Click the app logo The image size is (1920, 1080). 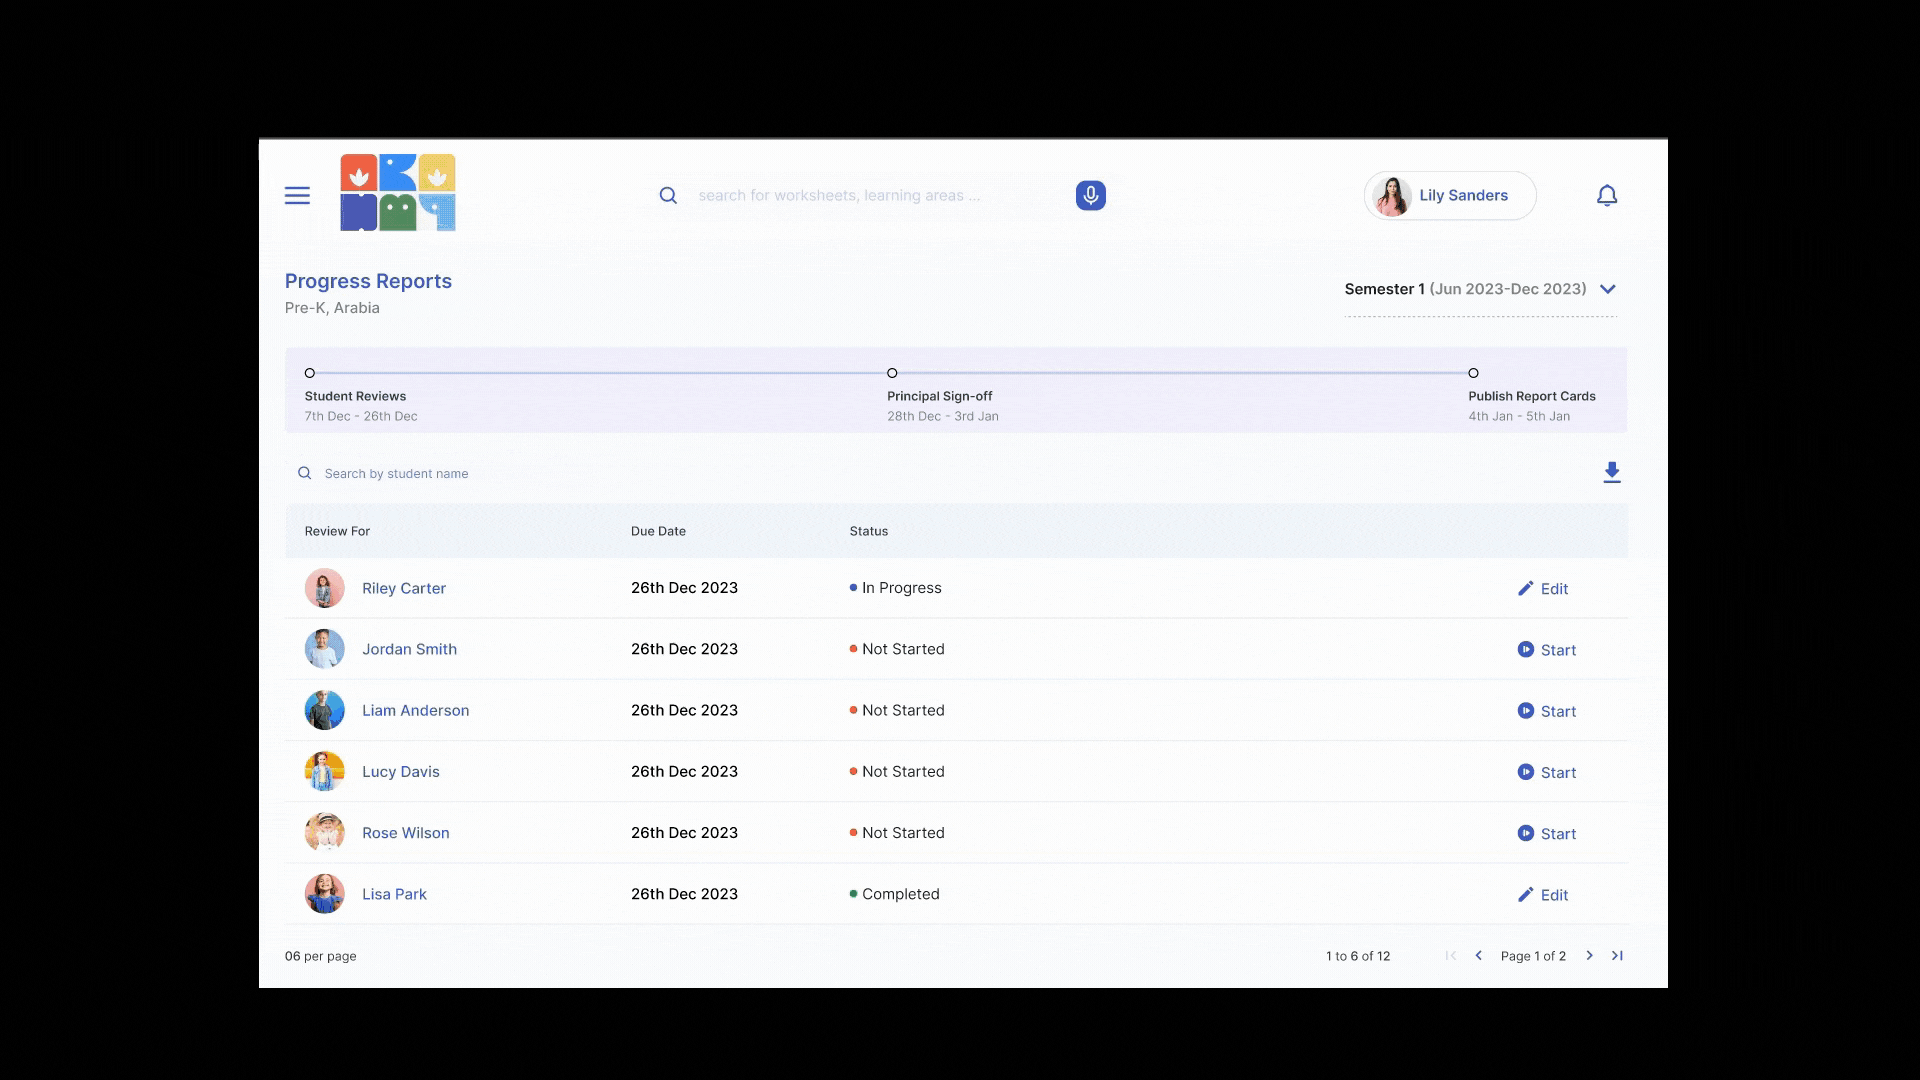[397, 193]
